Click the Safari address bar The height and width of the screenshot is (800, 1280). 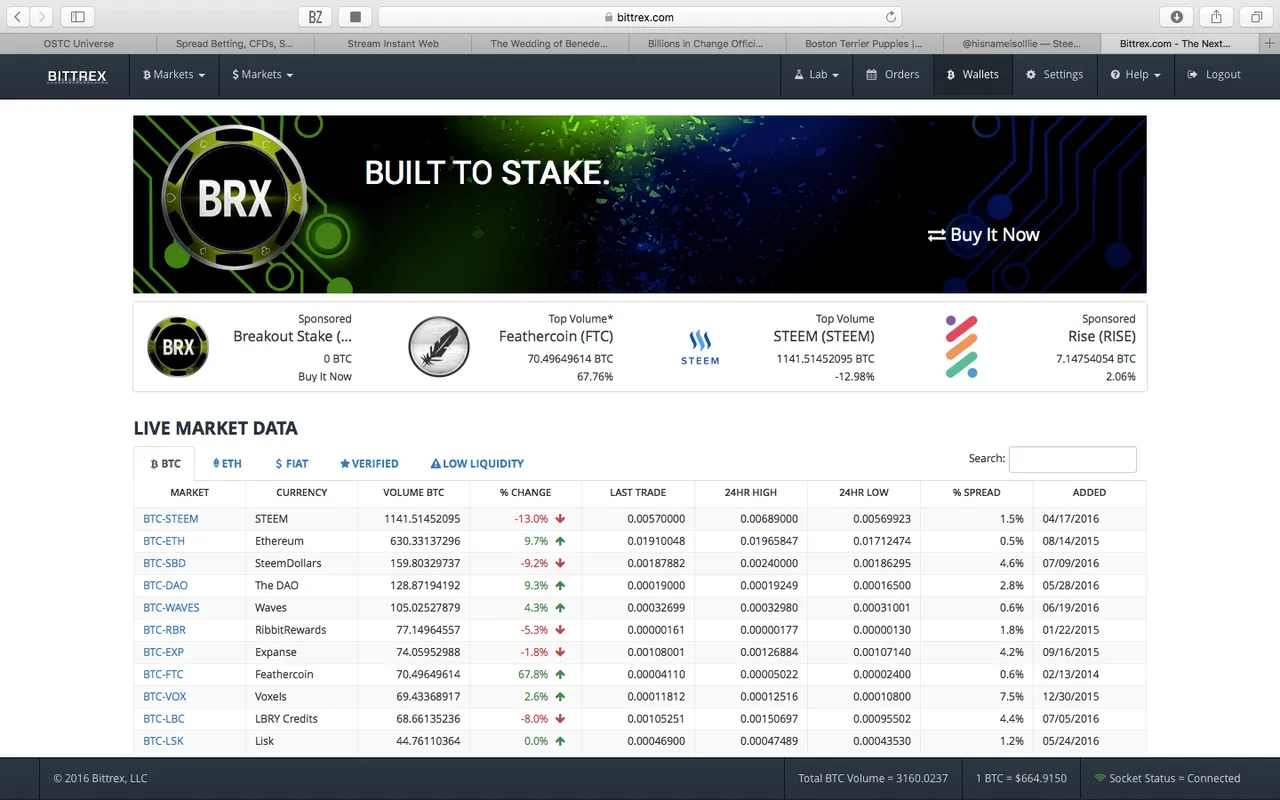click(x=640, y=17)
